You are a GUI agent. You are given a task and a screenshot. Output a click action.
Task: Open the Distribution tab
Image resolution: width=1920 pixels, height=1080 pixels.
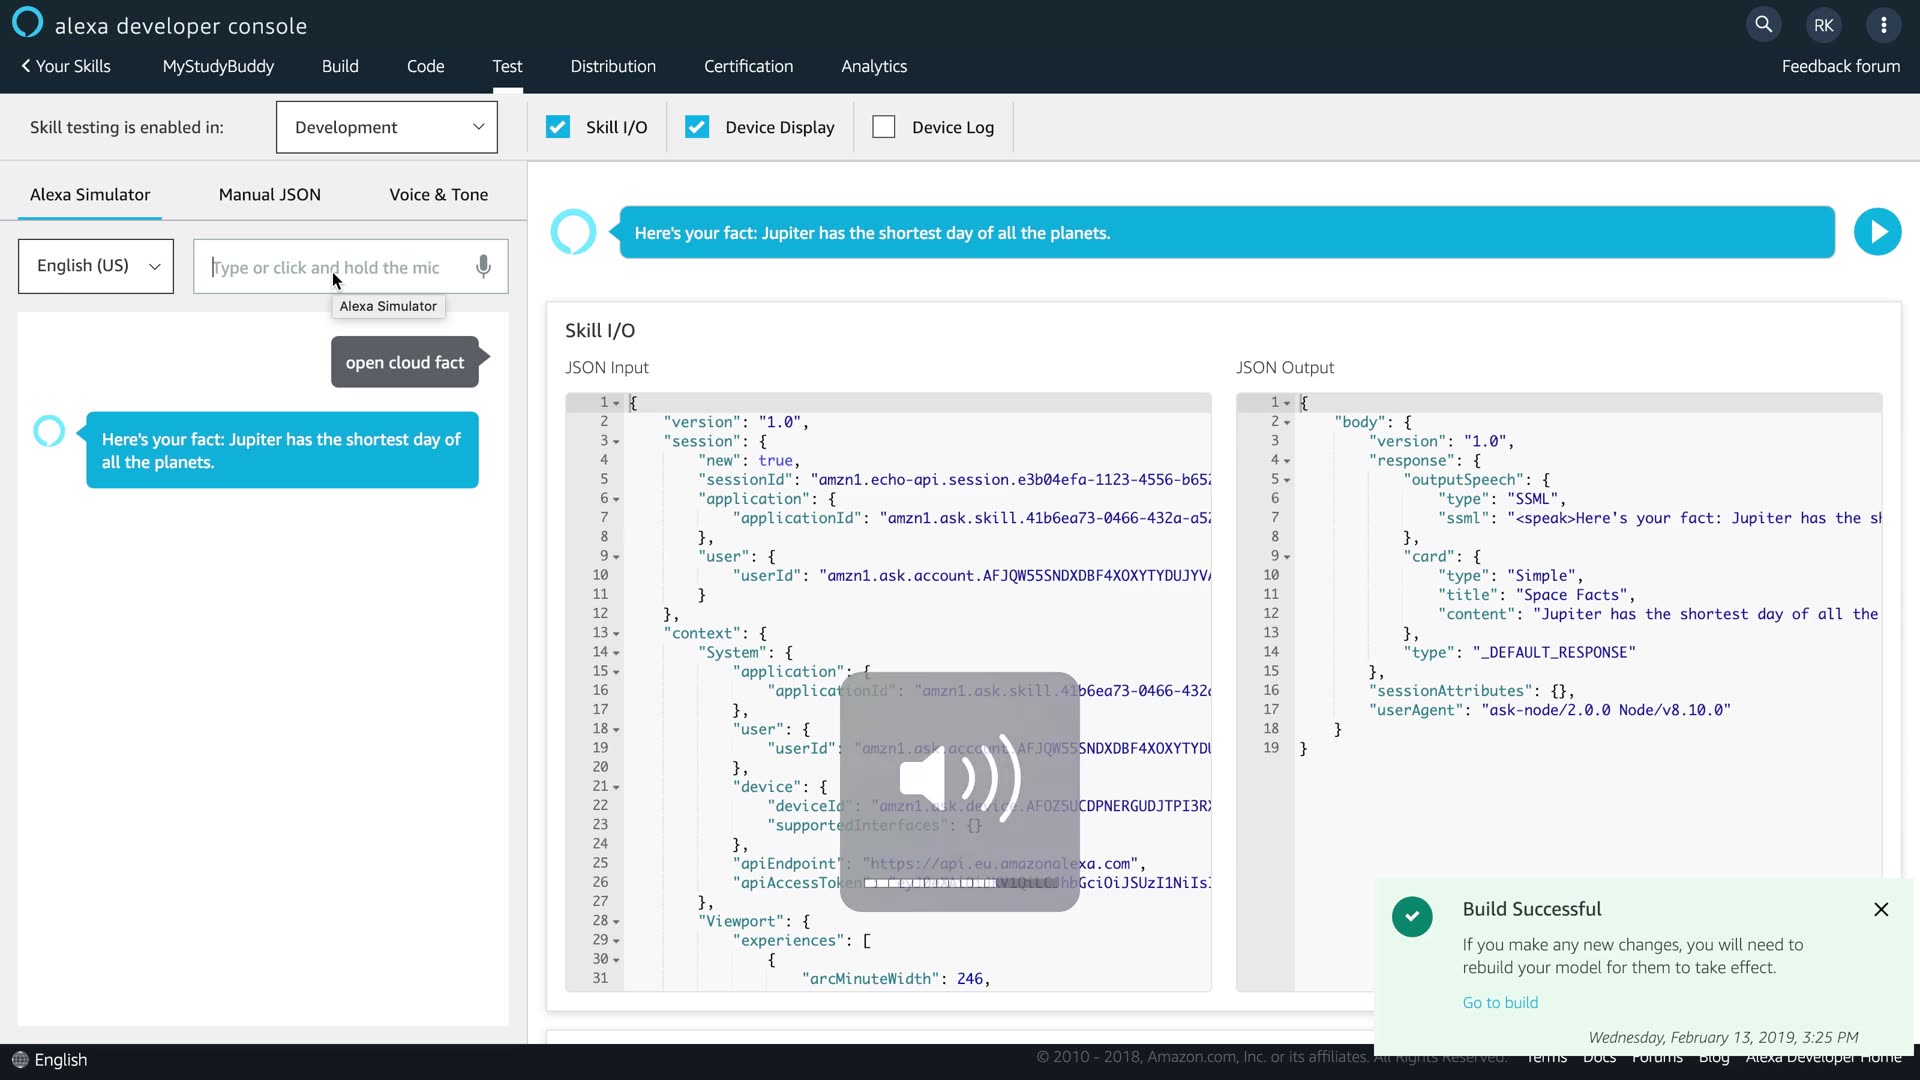pyautogui.click(x=613, y=66)
